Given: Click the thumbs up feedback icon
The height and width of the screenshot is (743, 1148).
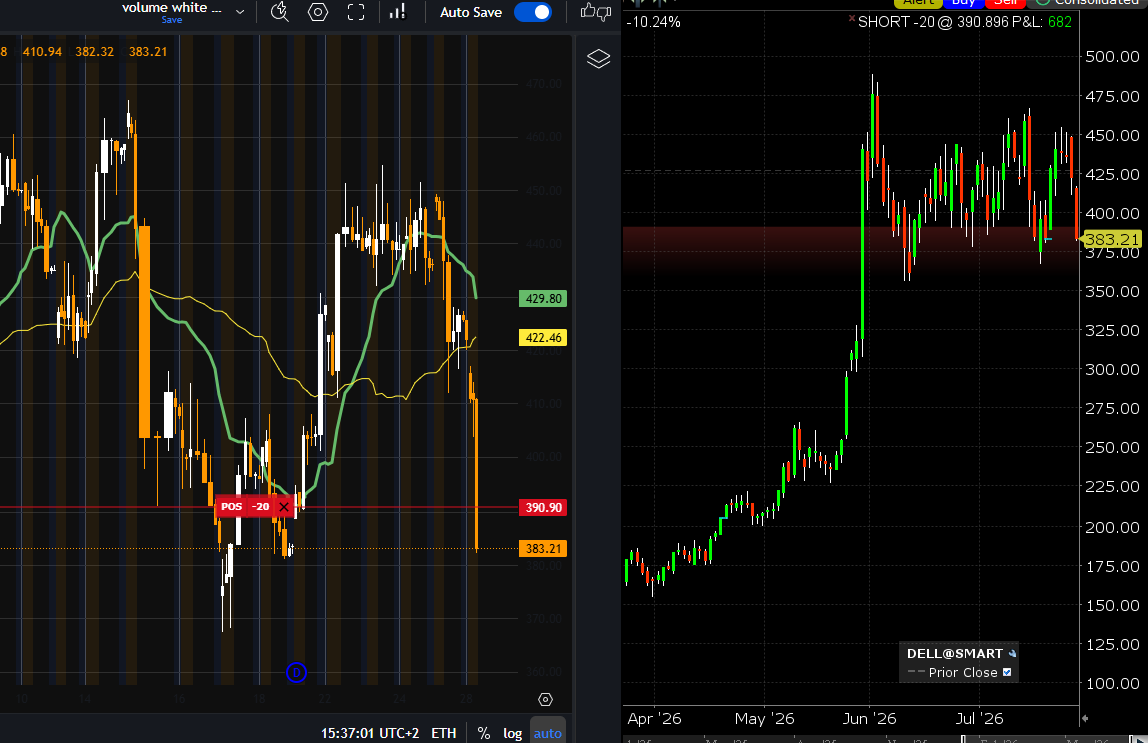Looking at the screenshot, I should coord(588,11).
